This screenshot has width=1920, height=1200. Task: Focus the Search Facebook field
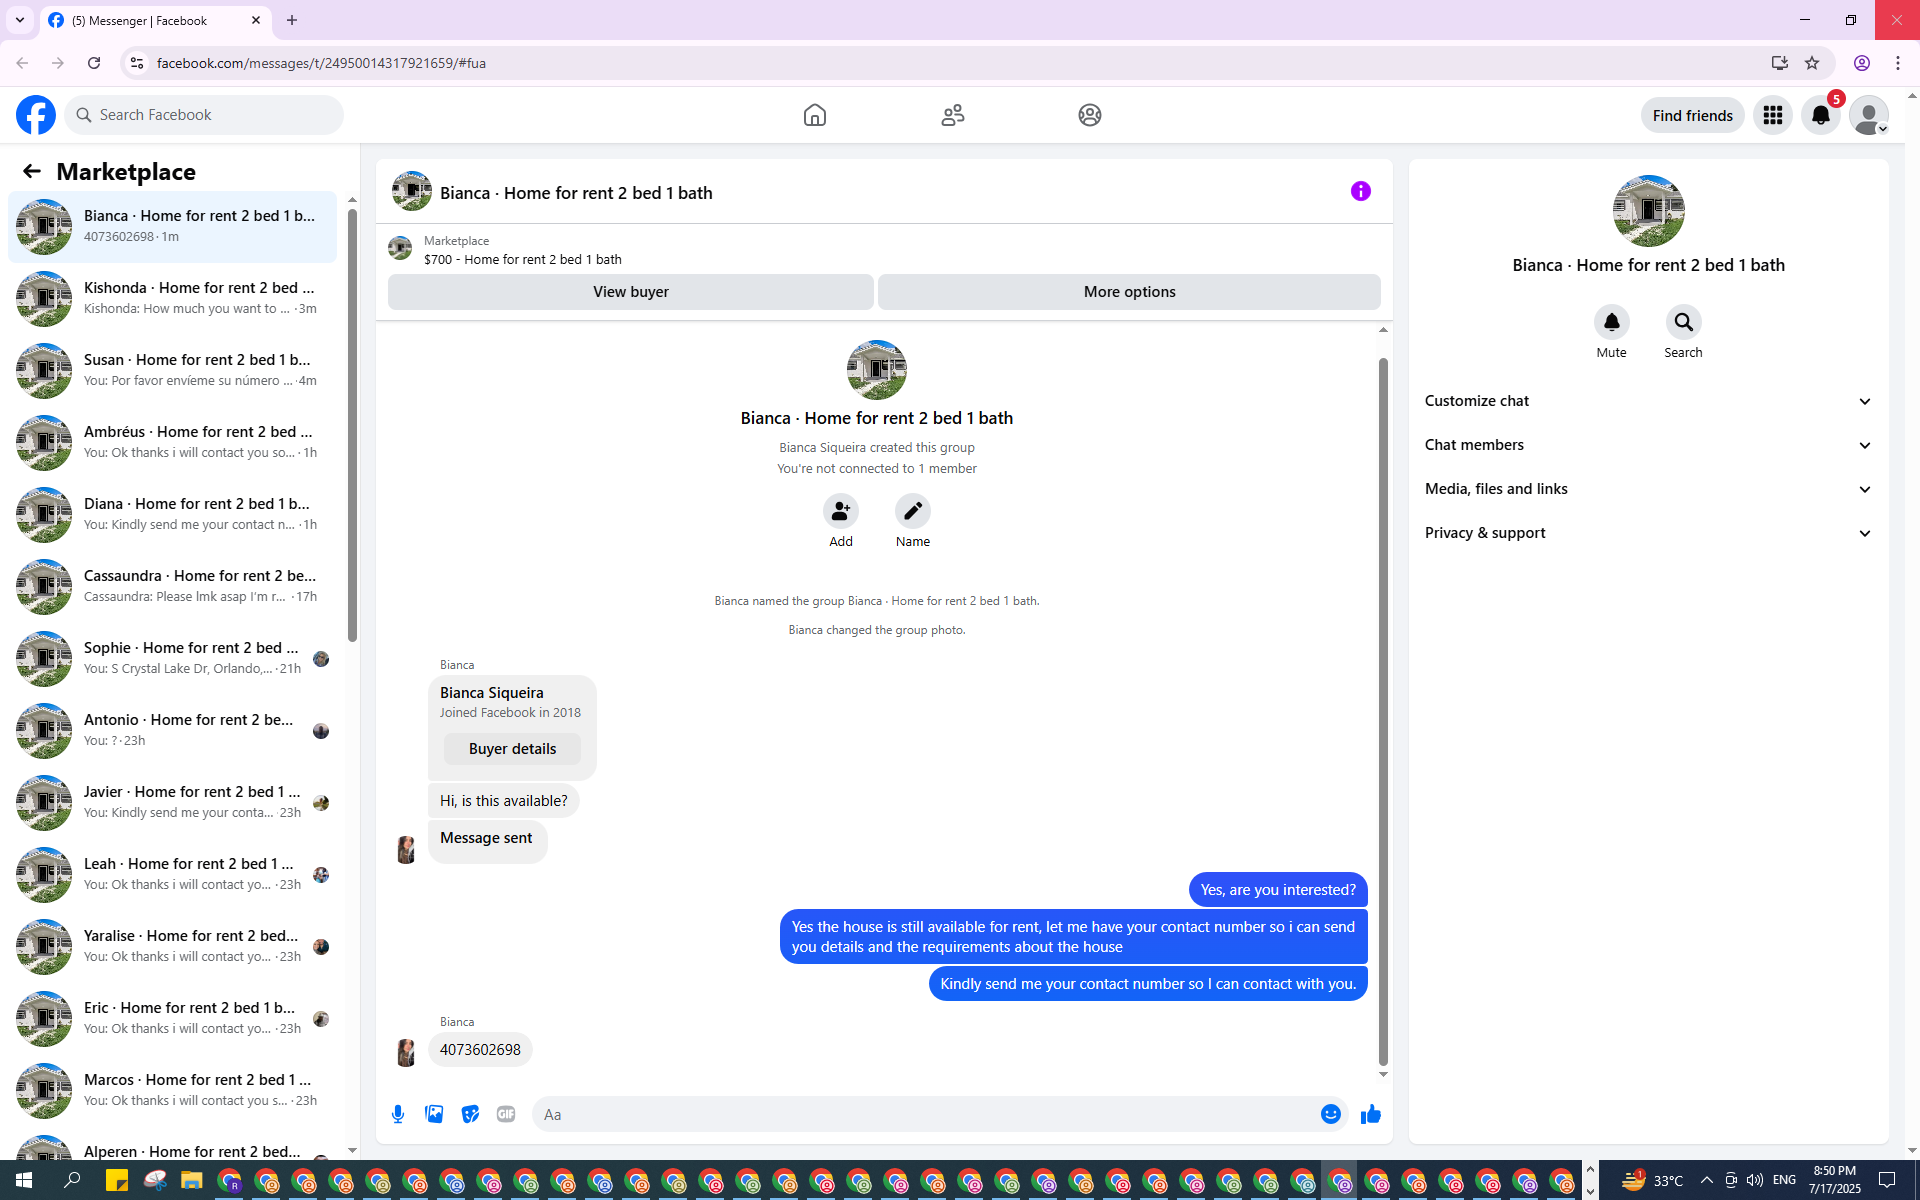tap(204, 115)
